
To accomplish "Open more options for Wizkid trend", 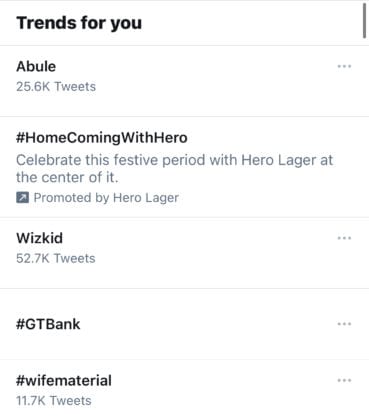I will click(x=344, y=238).
